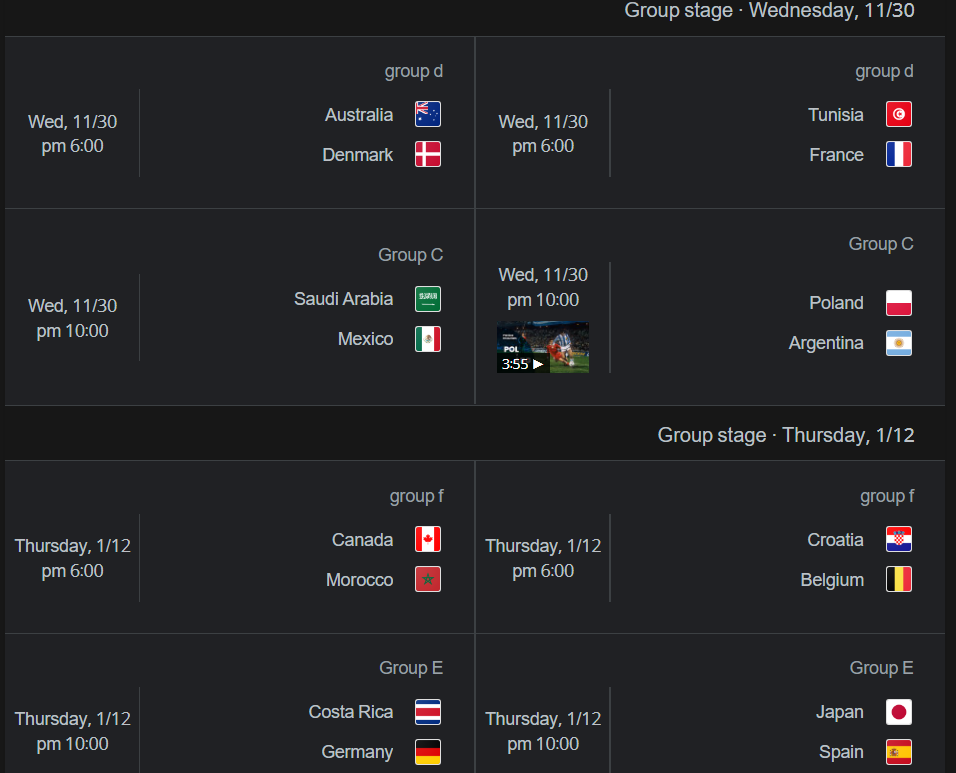Screen dimensions: 956x773
Task: Click the Japan flag icon
Action: pyautogui.click(x=898, y=712)
